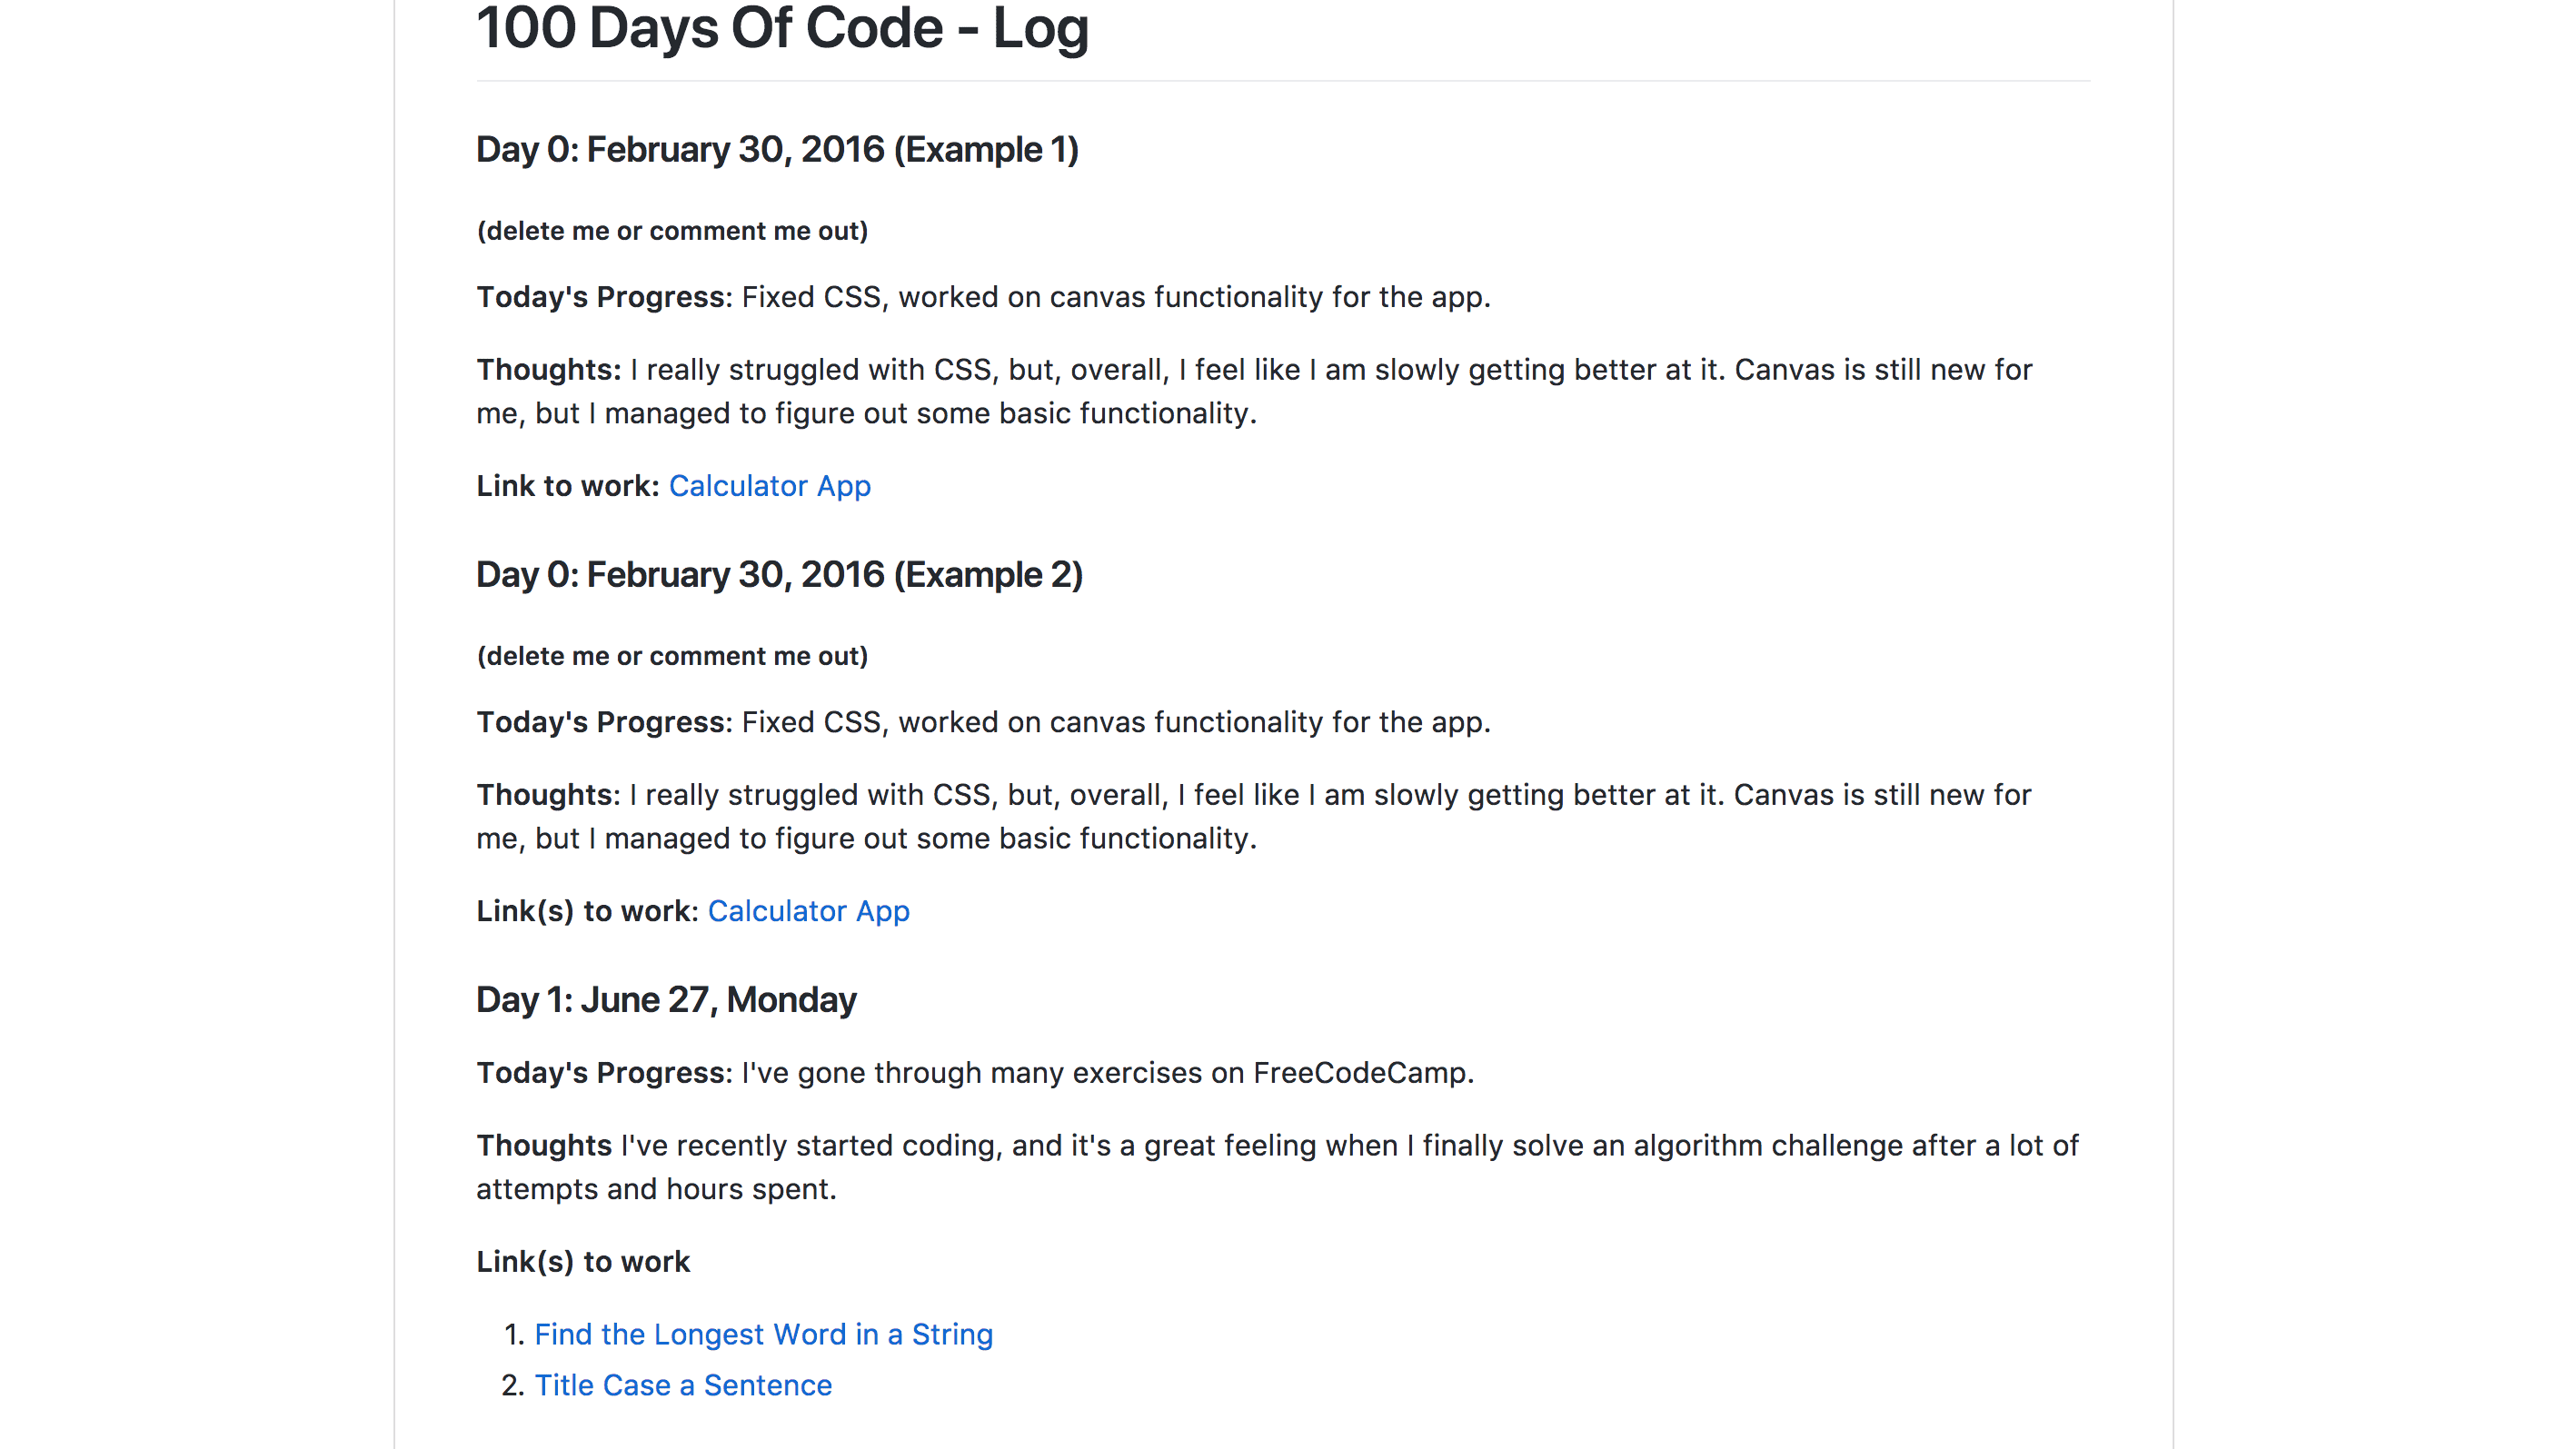Click the text 'attempts and hours spent.'
Image resolution: width=2576 pixels, height=1449 pixels.
tap(656, 1189)
